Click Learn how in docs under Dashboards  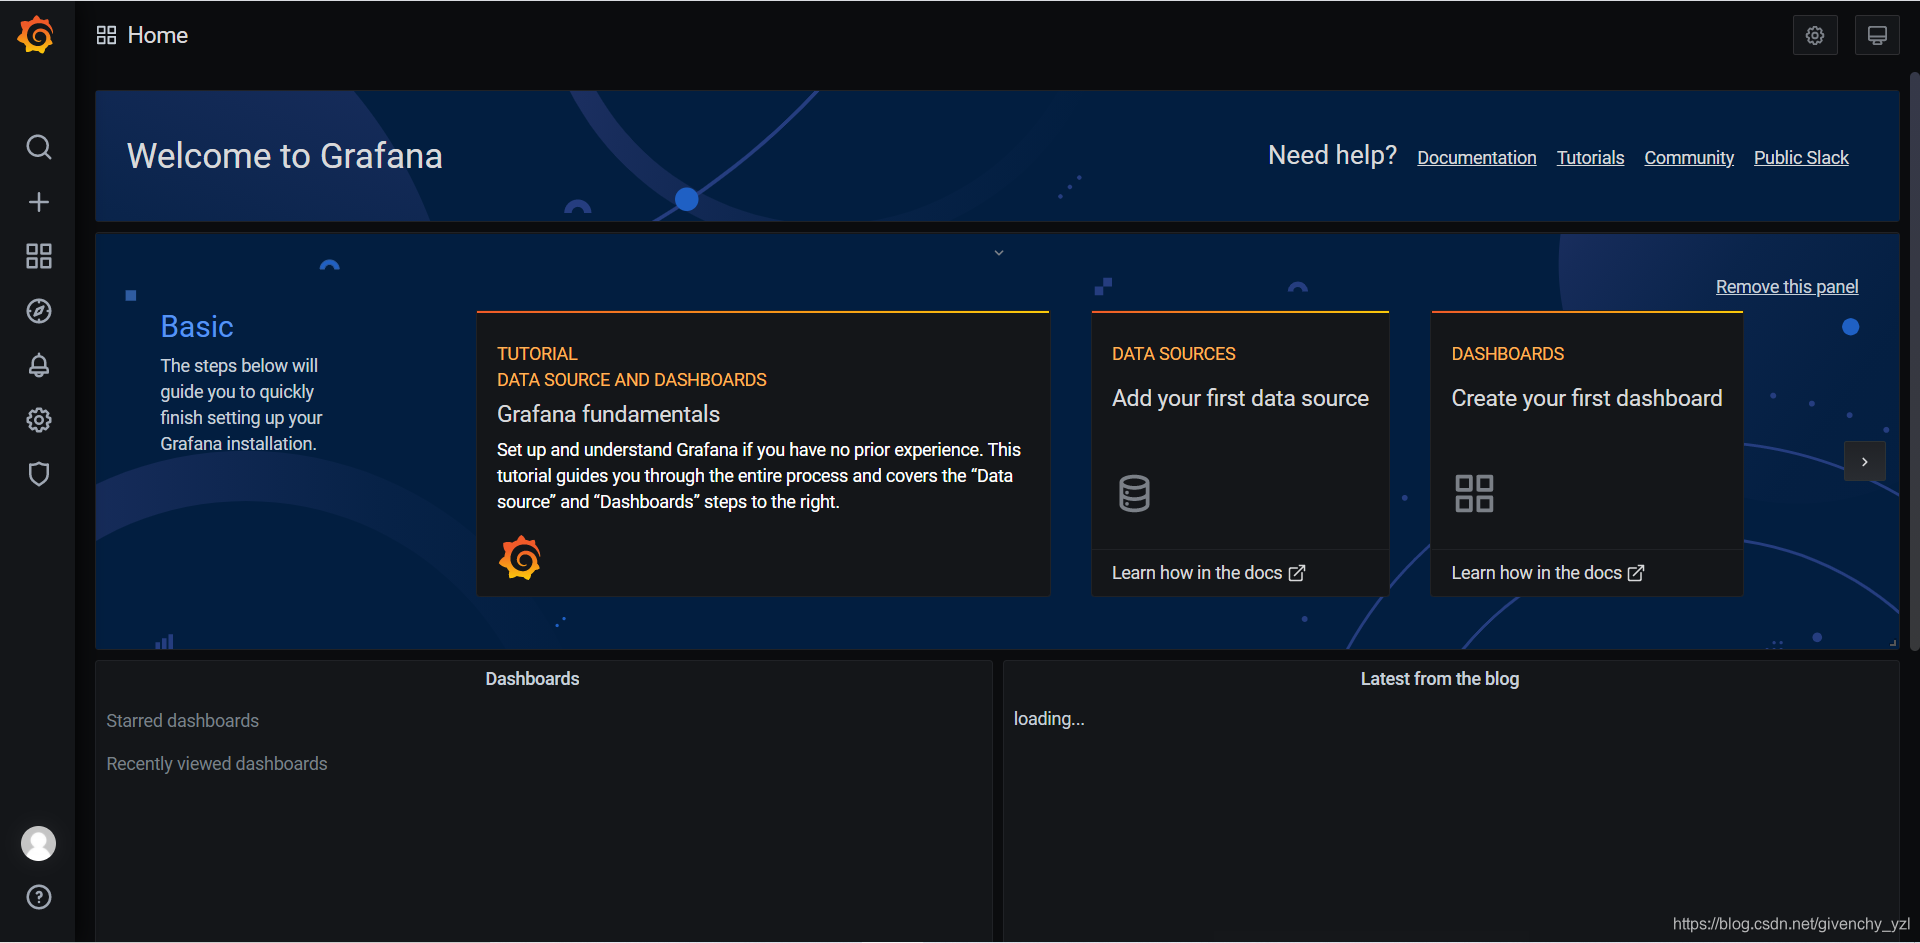pos(1547,573)
